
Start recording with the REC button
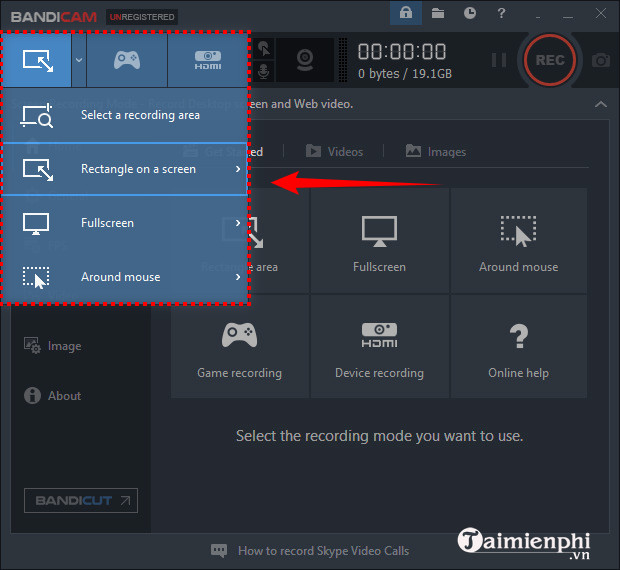point(550,60)
